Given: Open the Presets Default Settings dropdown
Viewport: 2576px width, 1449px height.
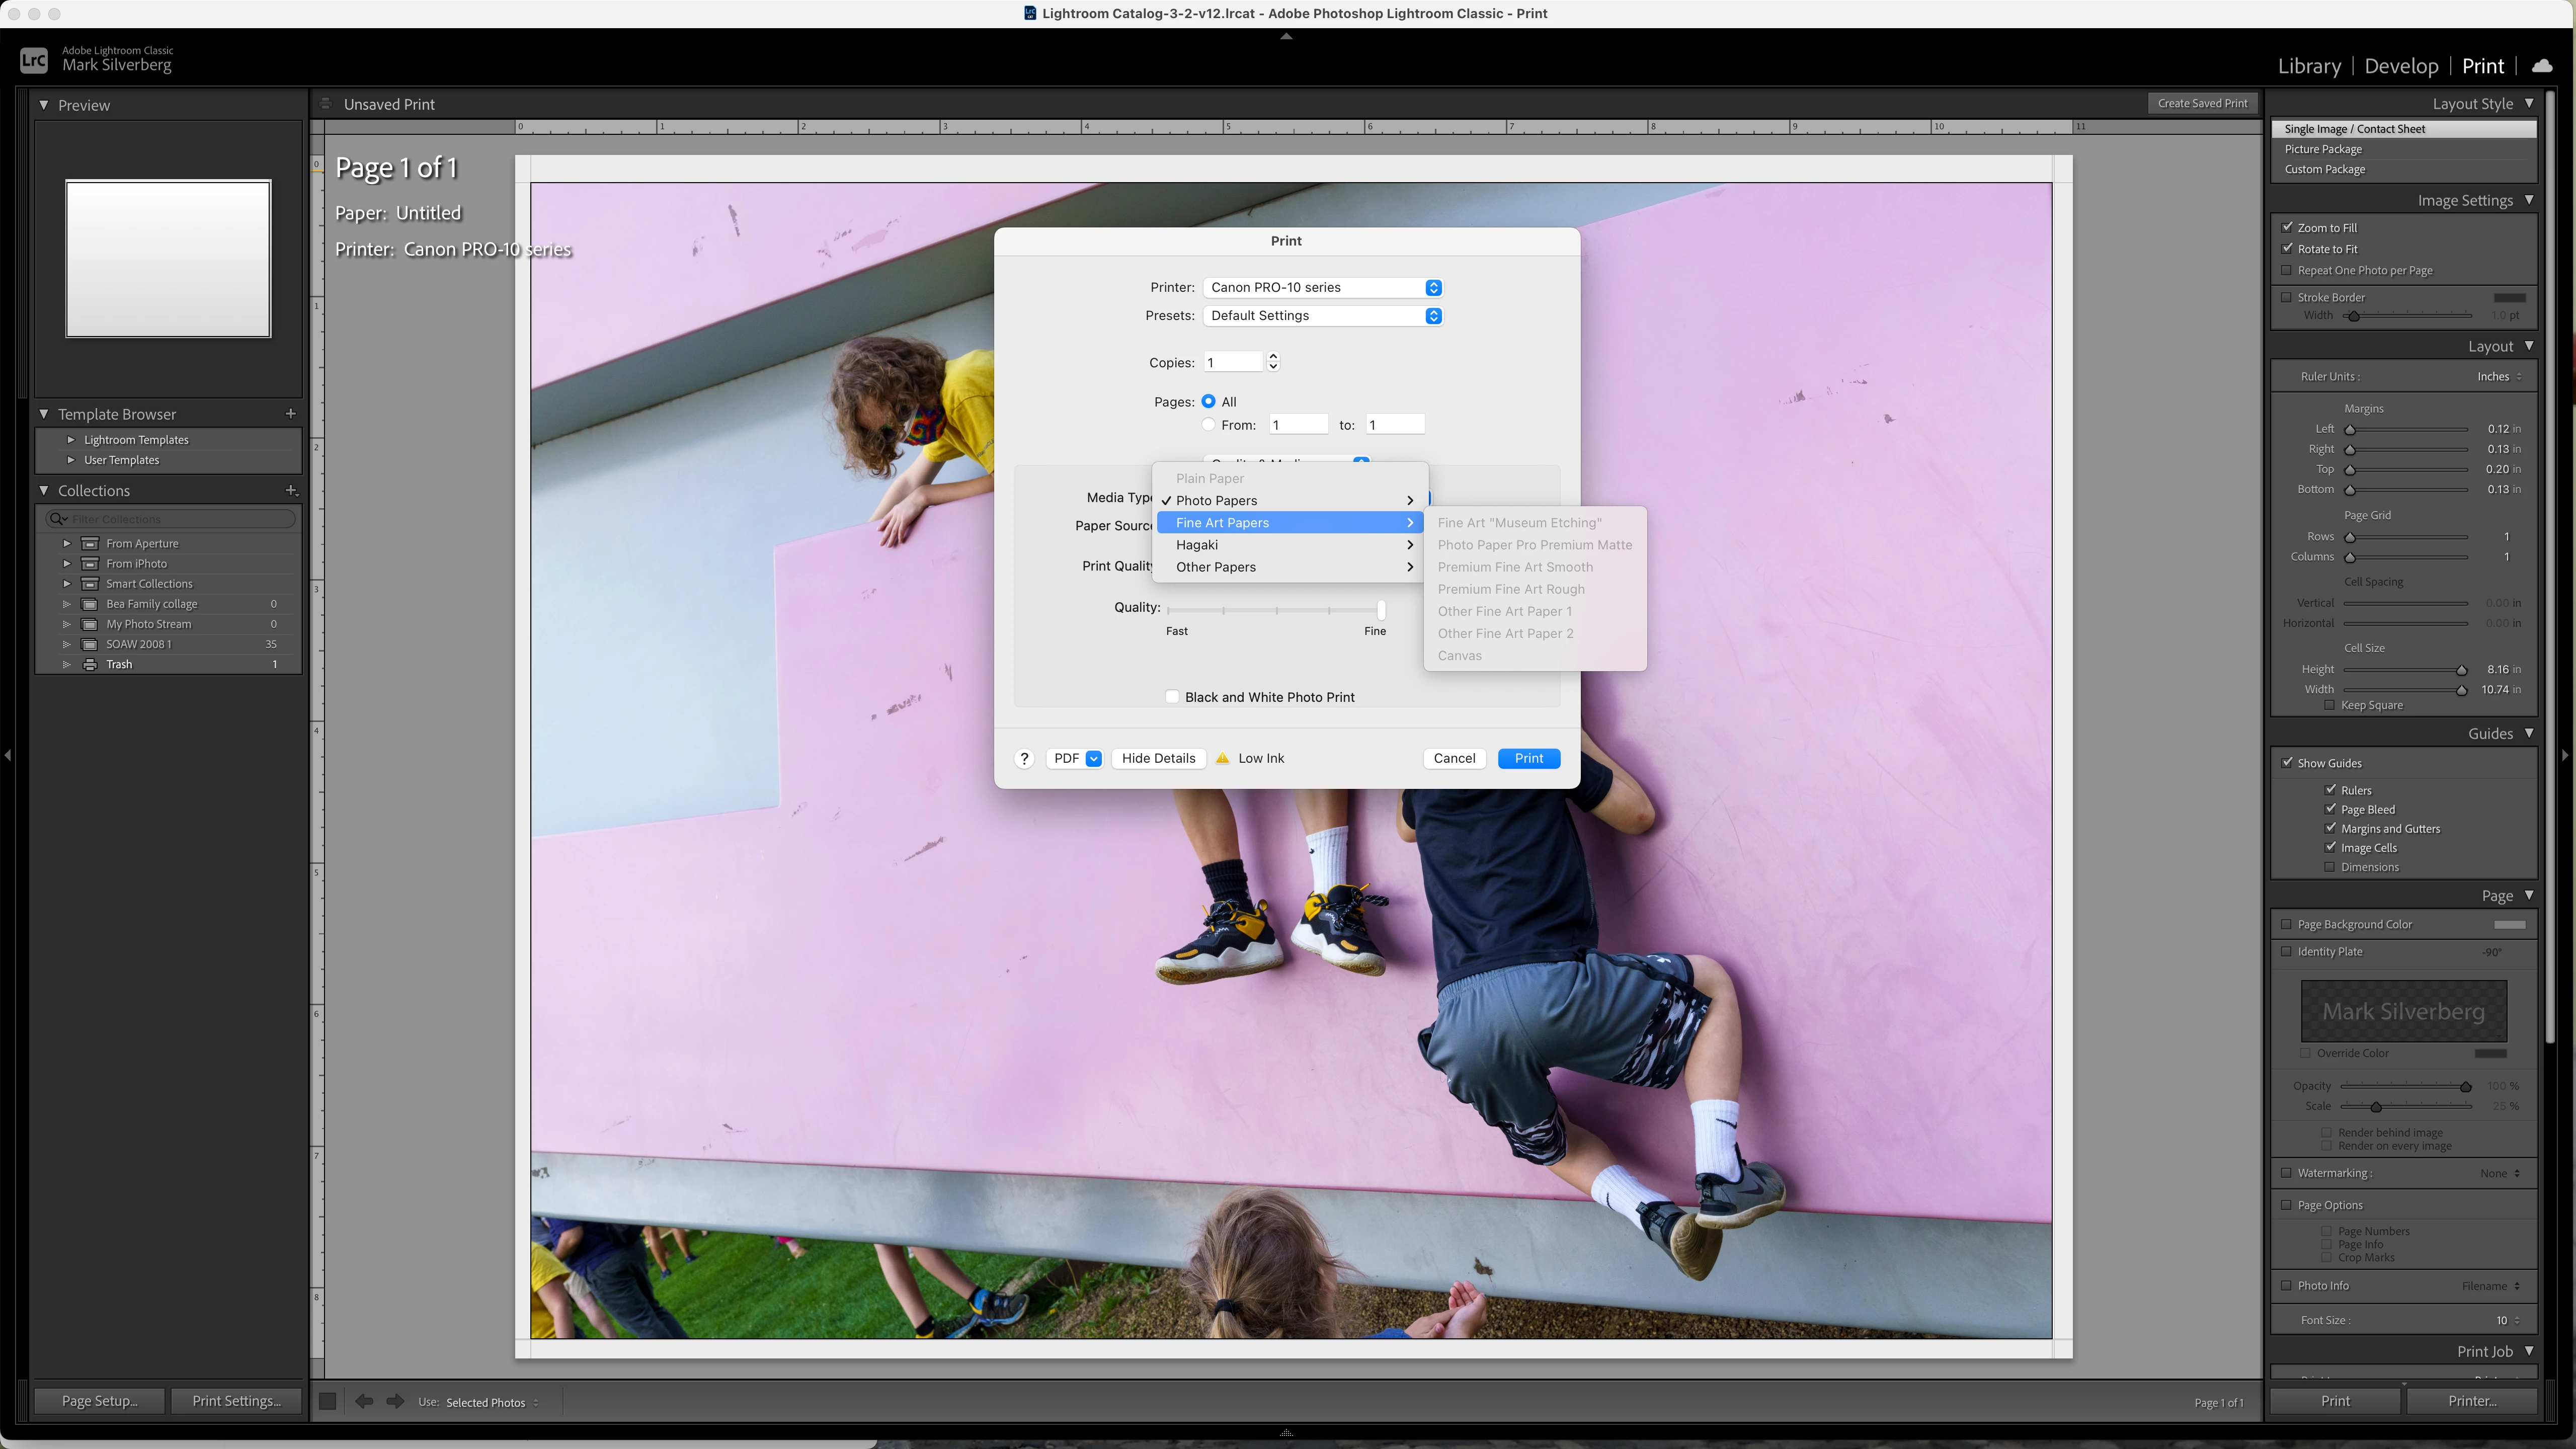Looking at the screenshot, I should click(1322, 316).
